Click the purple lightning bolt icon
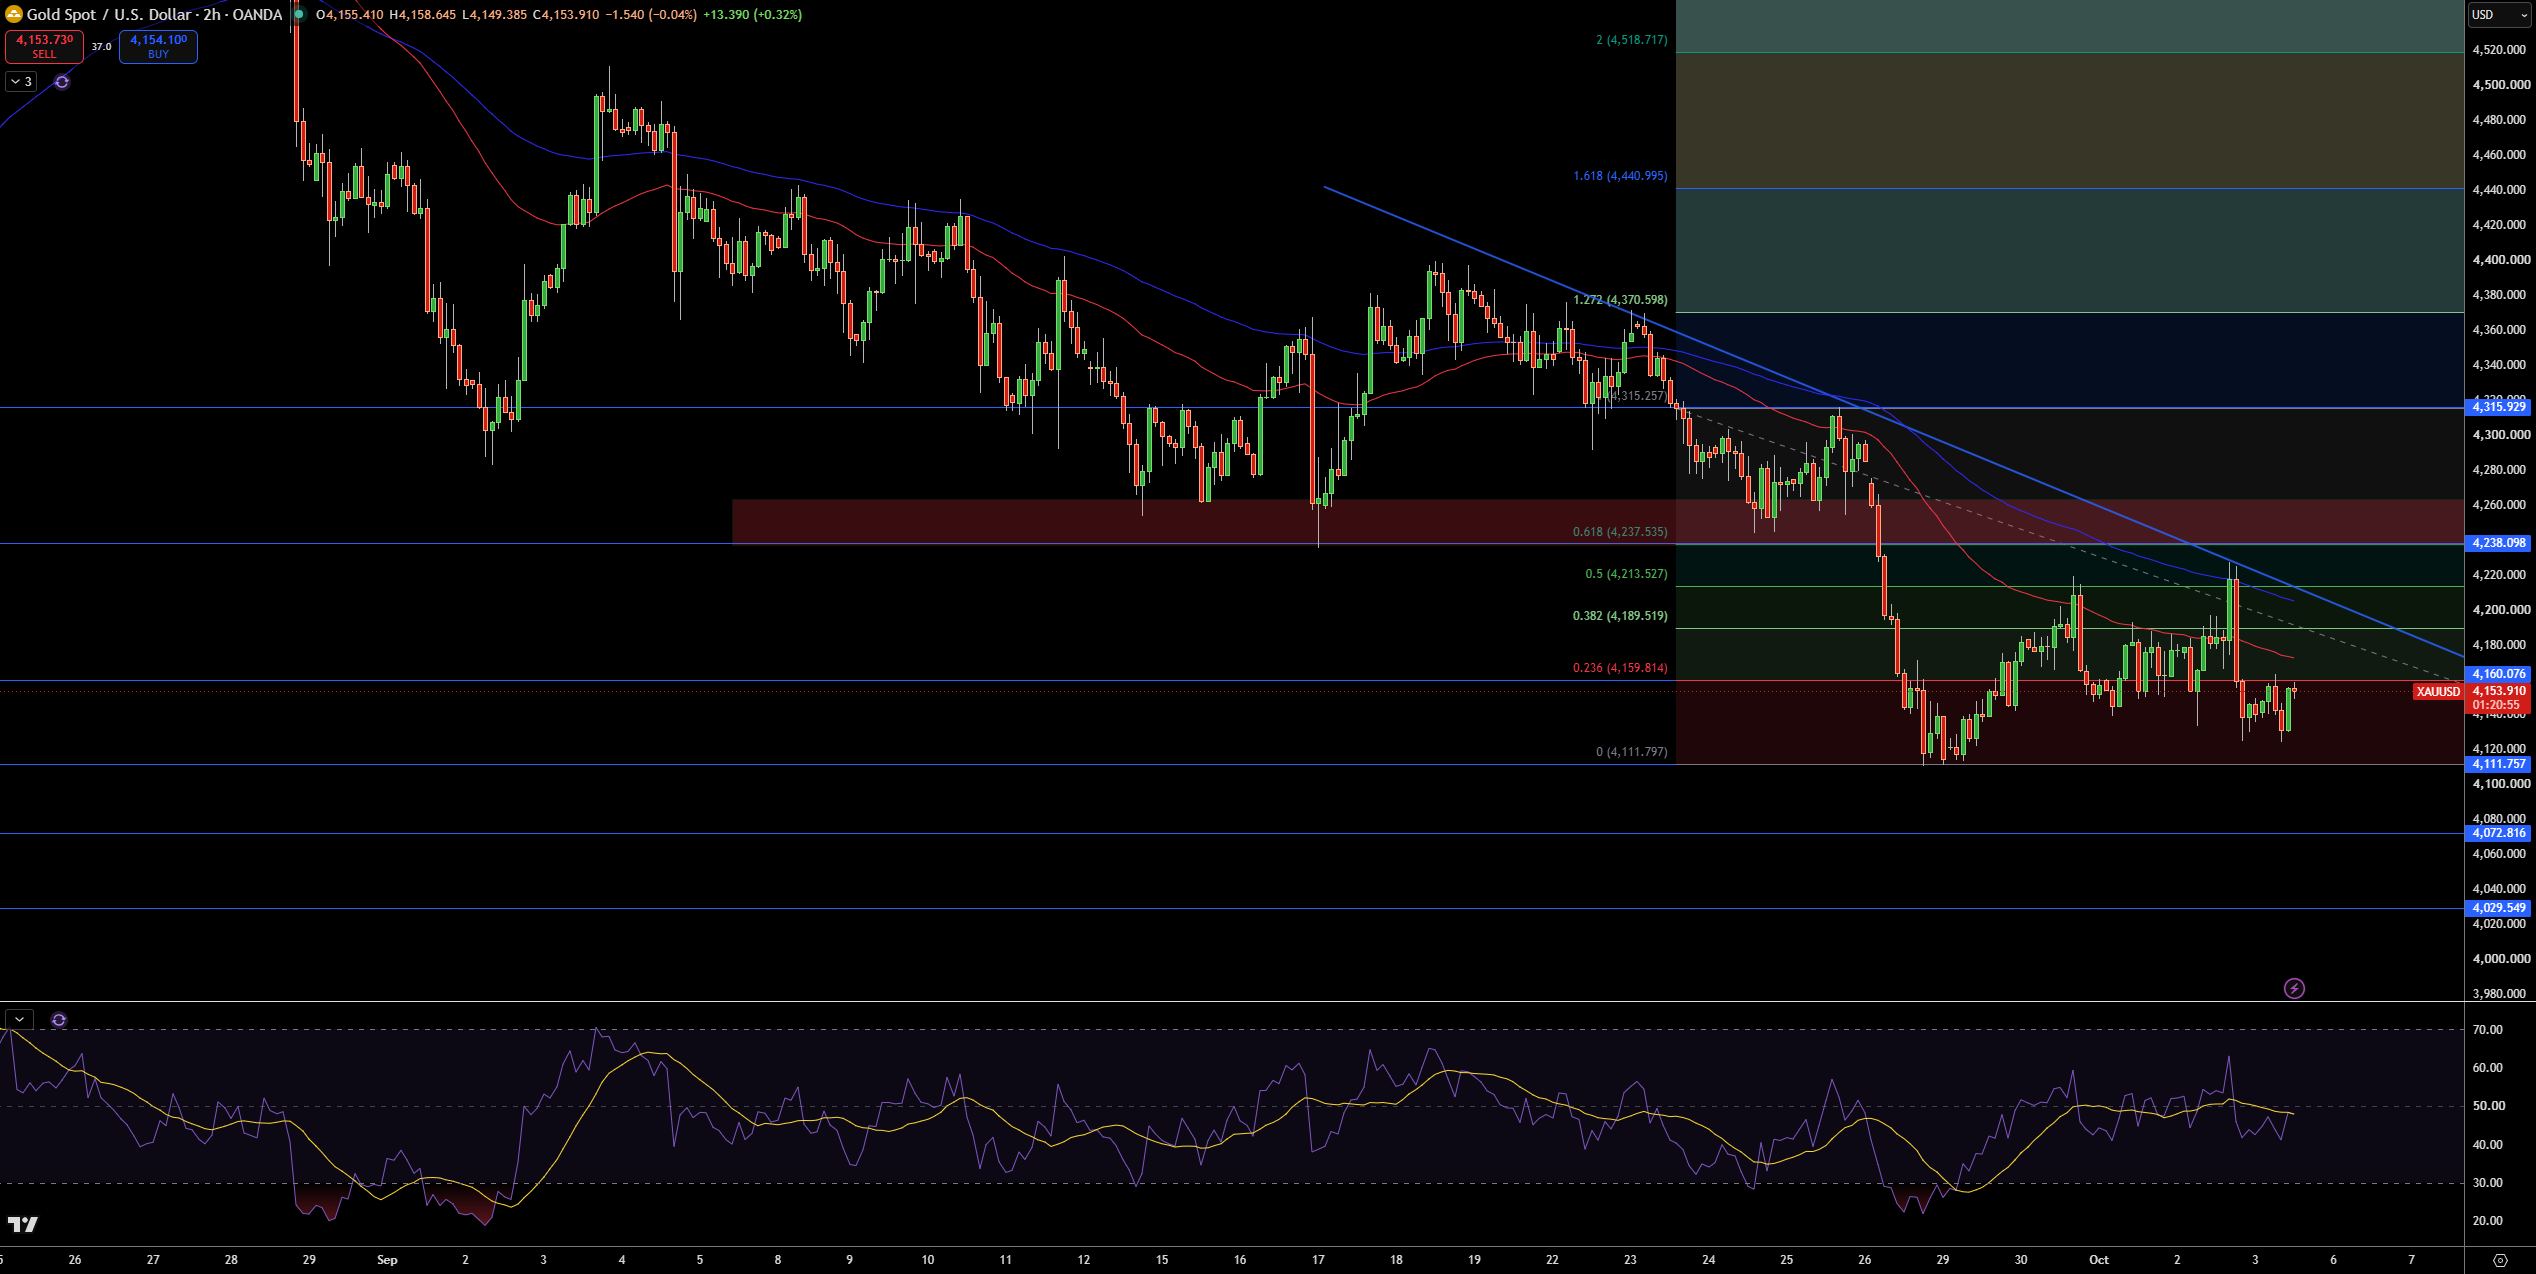 click(2294, 988)
